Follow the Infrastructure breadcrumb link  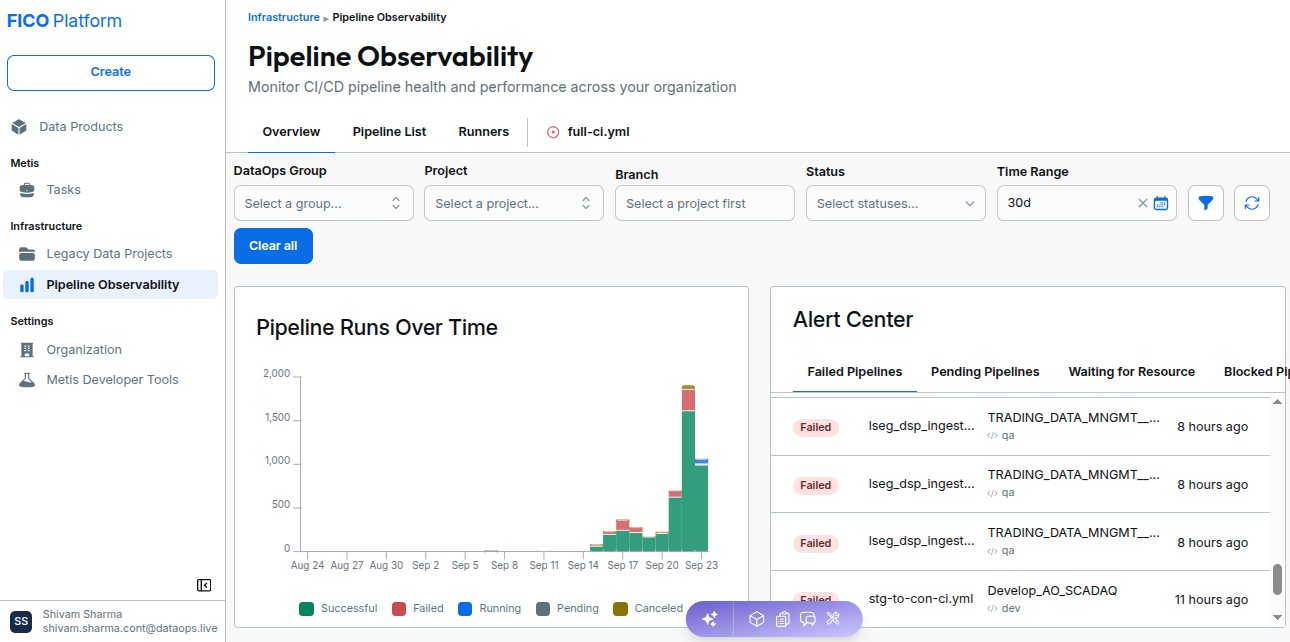[284, 17]
